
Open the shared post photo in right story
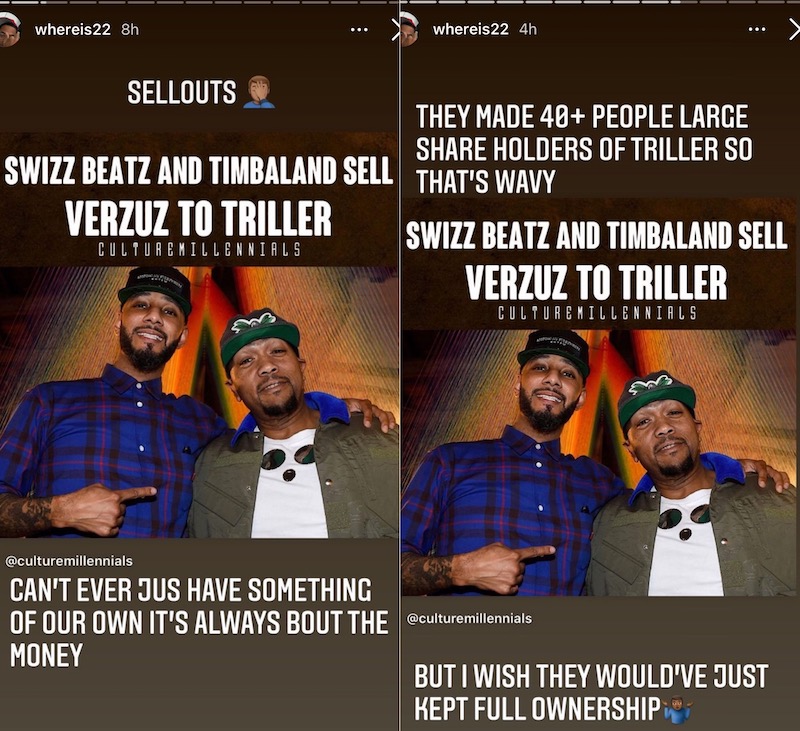[x=600, y=463]
